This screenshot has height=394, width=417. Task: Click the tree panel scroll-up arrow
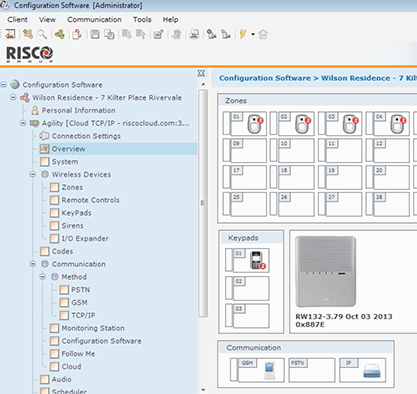coord(203,85)
